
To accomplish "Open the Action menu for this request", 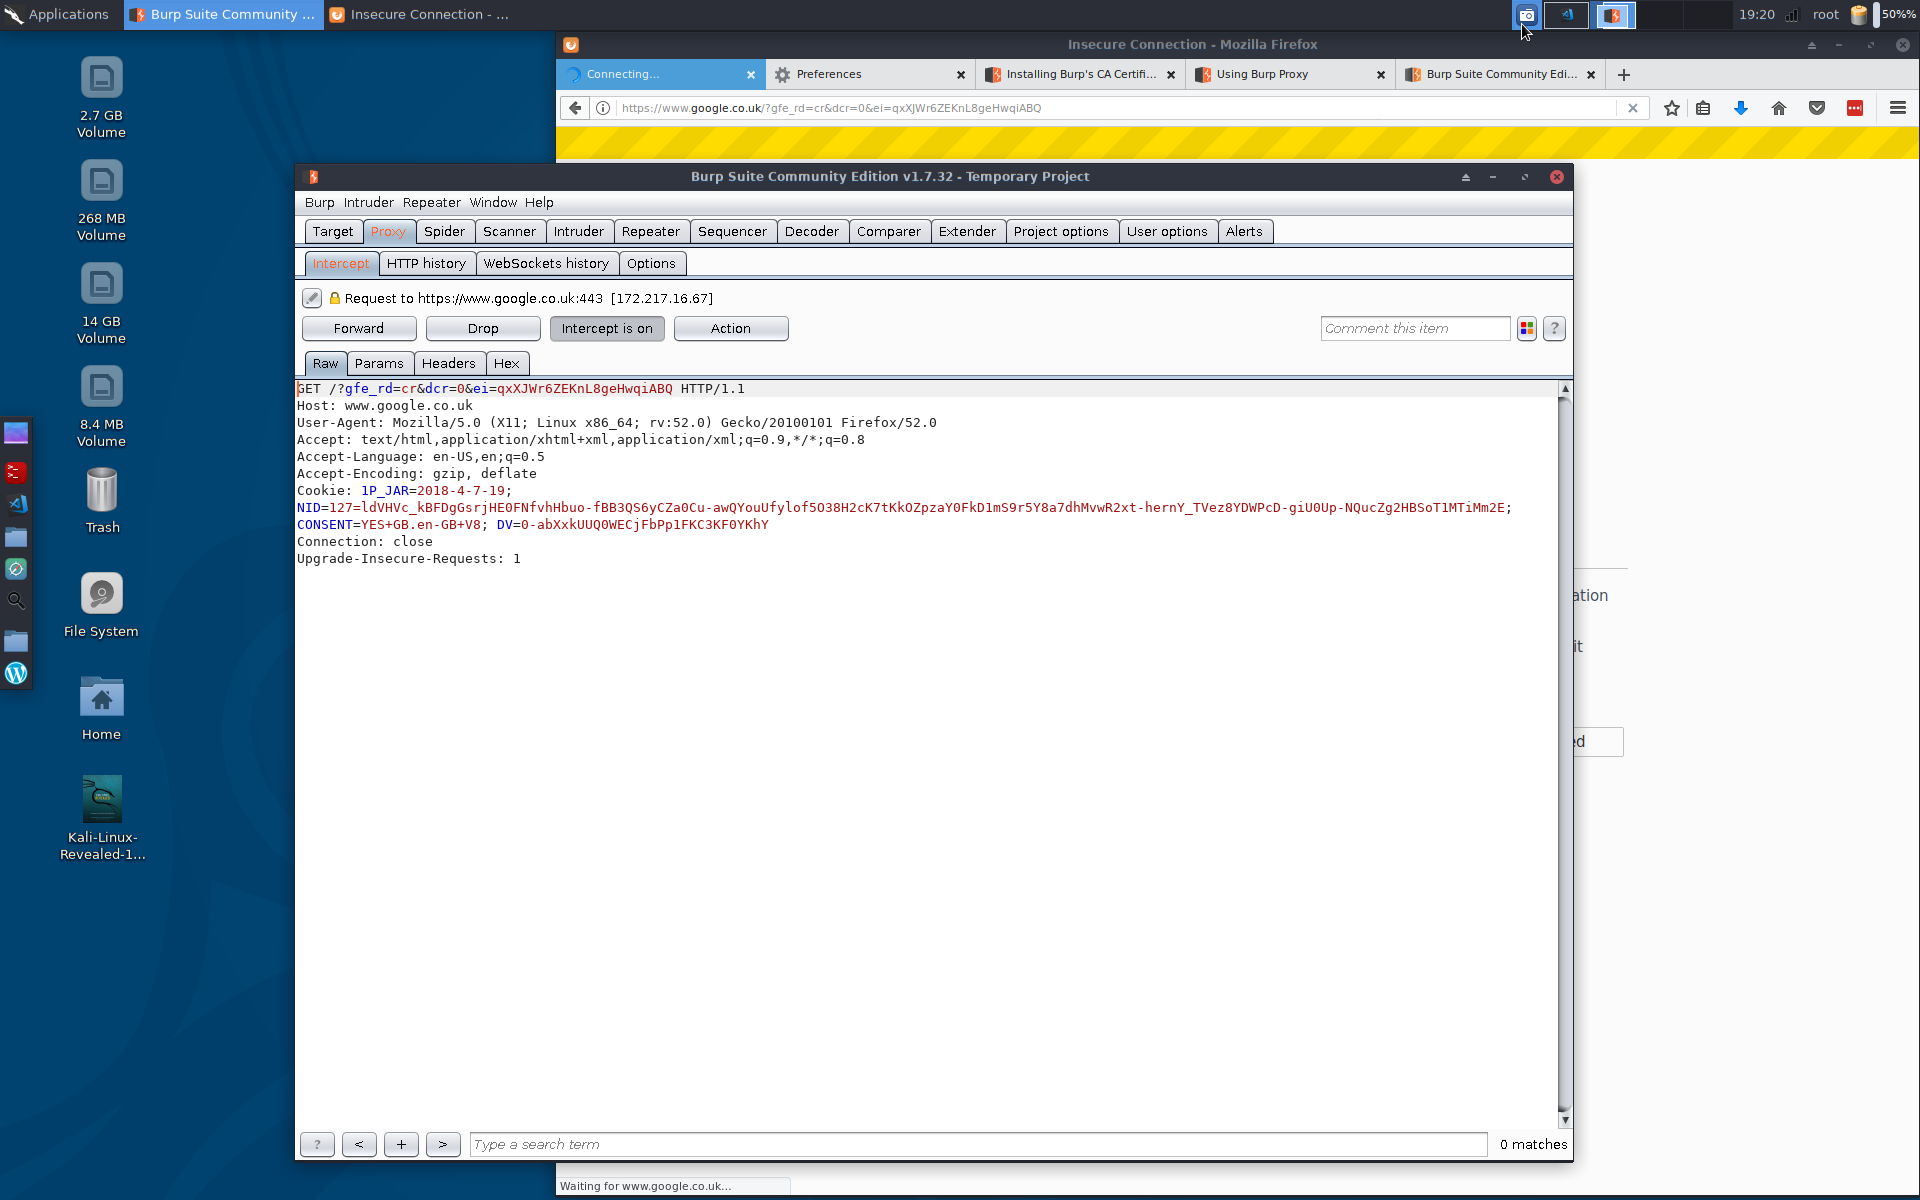I will (x=731, y=328).
